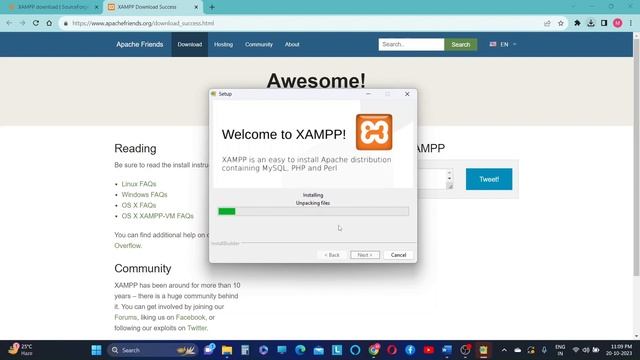The width and height of the screenshot is (640, 360).
Task: Toggle the browser side panel icon
Action: click(604, 23)
